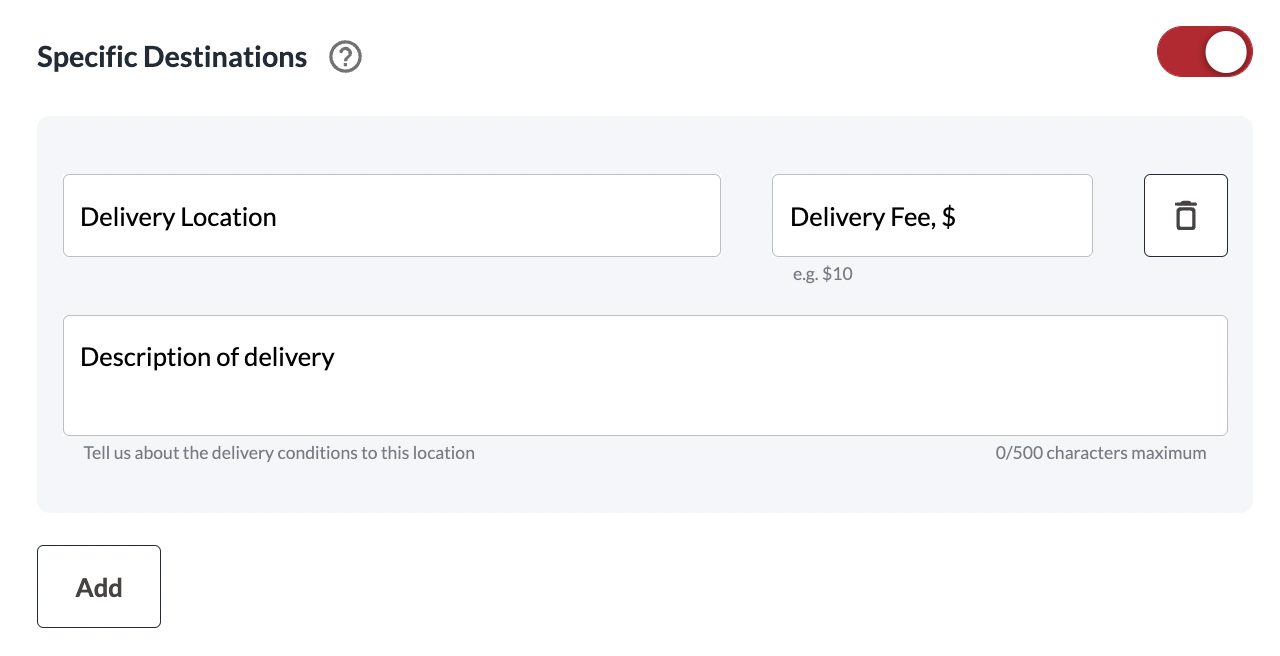Open the help tooltip beside Specific Destinations
This screenshot has height=656, width=1280.
pos(345,57)
